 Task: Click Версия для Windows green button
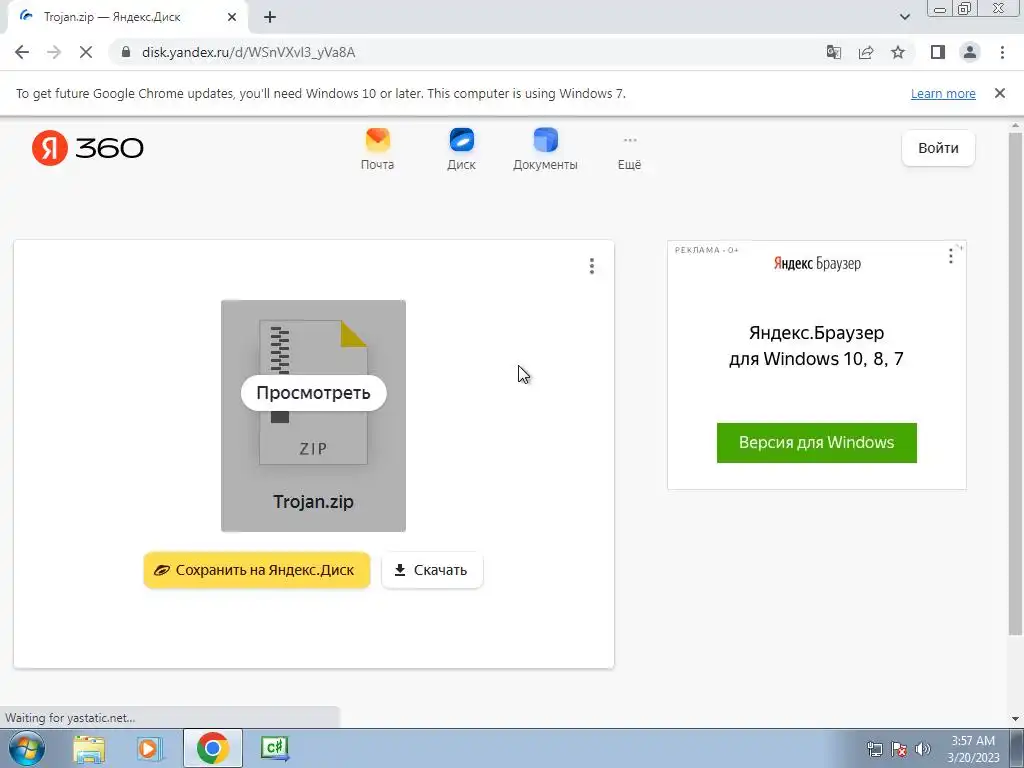click(816, 443)
